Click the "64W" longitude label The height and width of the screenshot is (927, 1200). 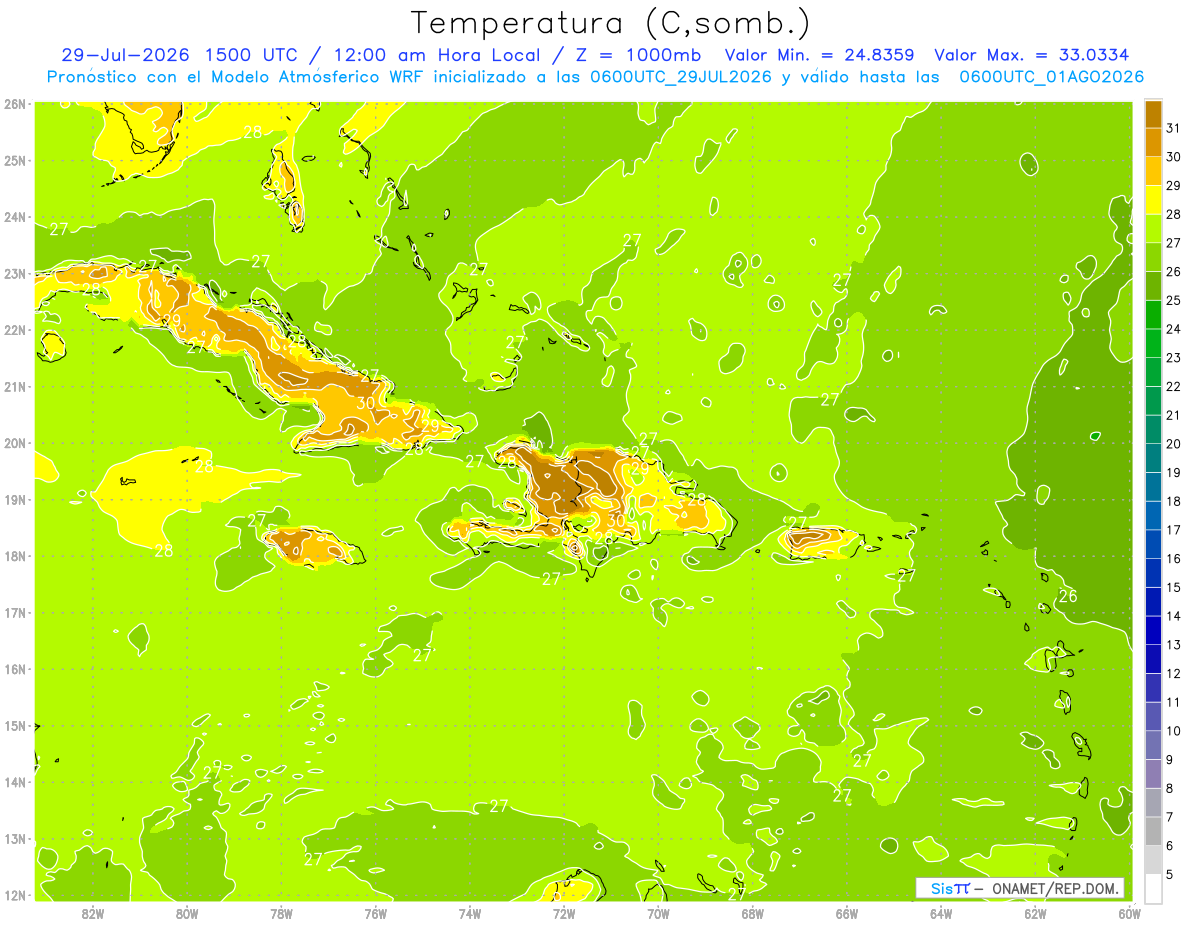click(941, 913)
